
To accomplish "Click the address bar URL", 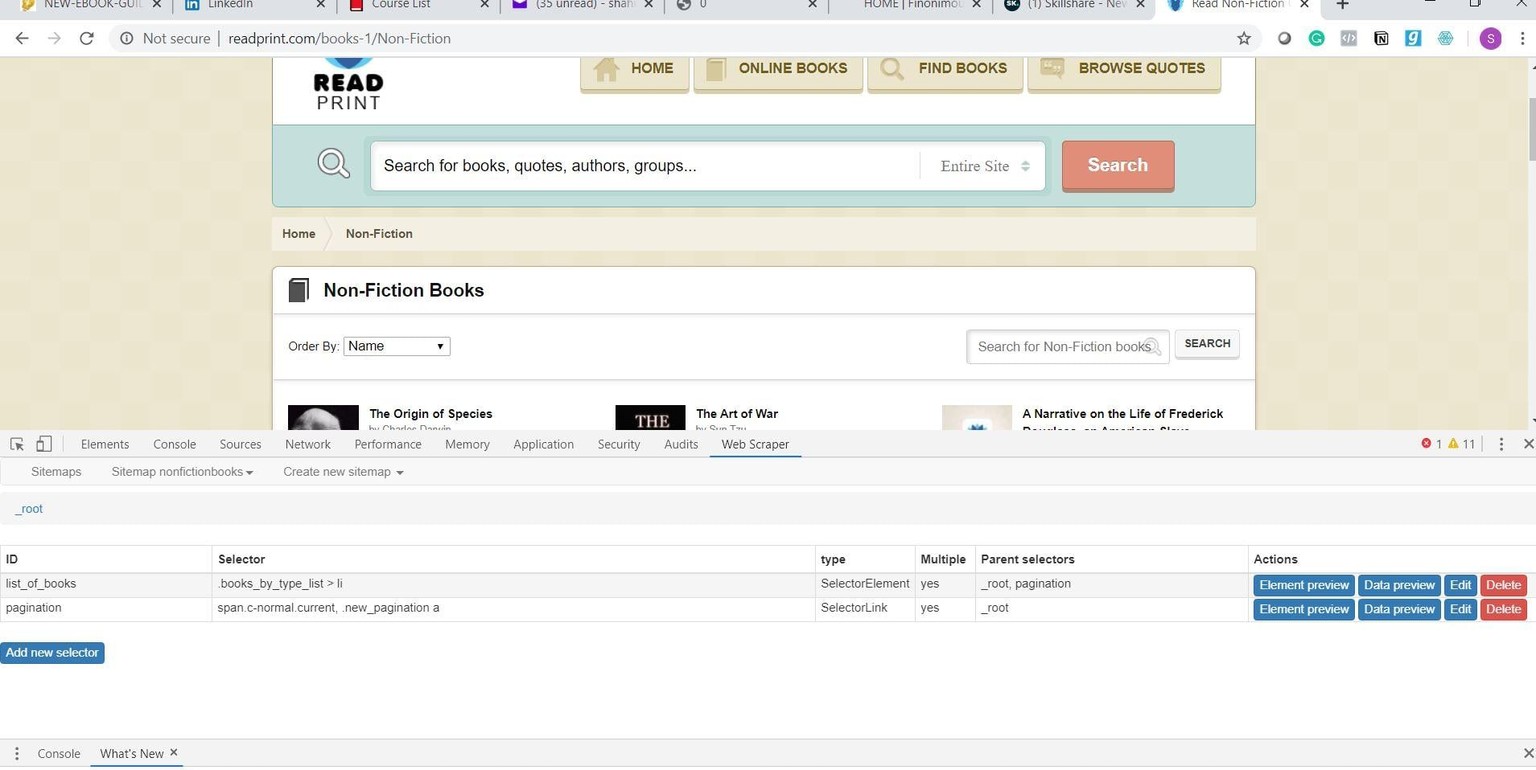I will 339,38.
